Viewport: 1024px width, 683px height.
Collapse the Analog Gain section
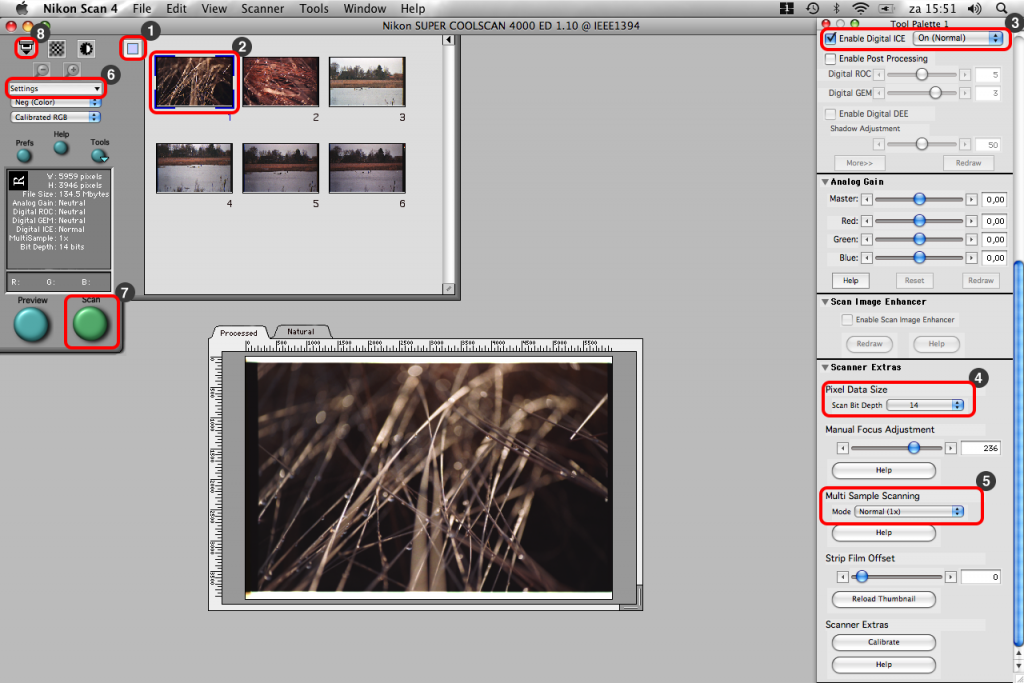(825, 182)
